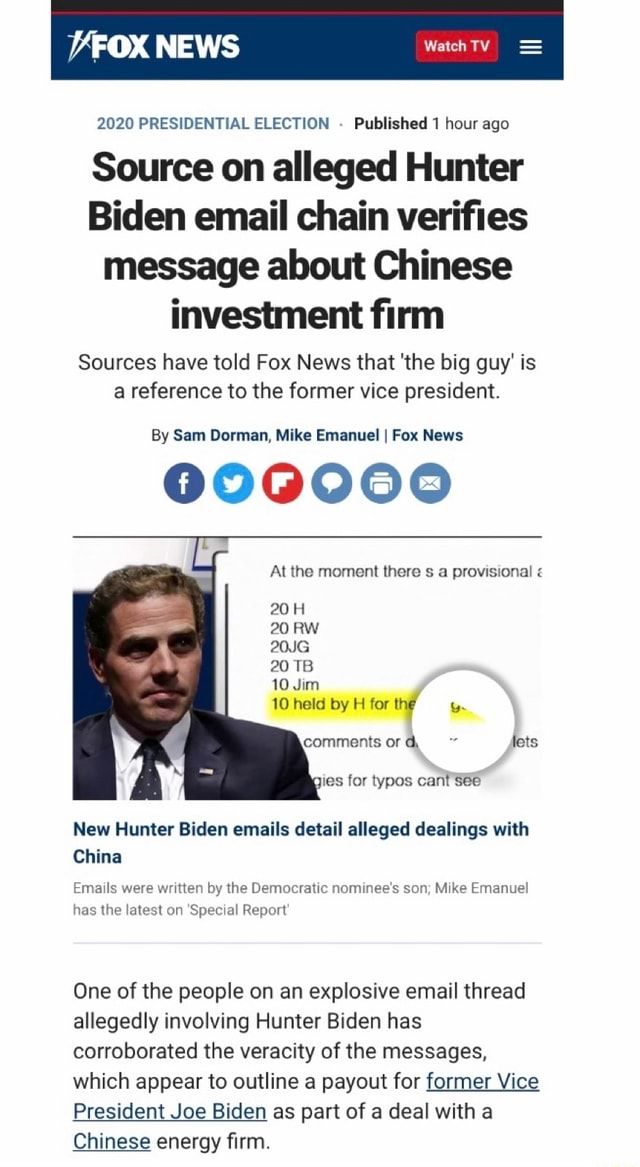Open the 2020 Presidential Election section

pos(212,123)
